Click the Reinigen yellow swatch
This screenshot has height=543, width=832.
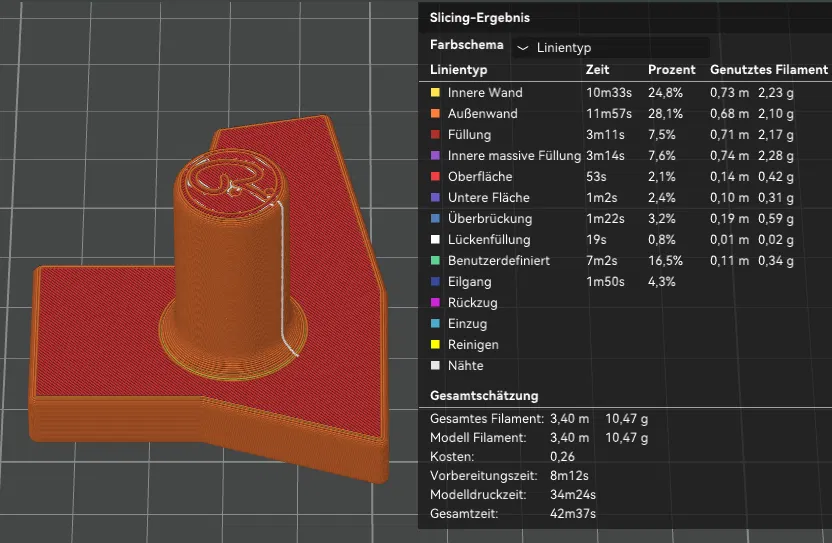pyautogui.click(x=435, y=344)
